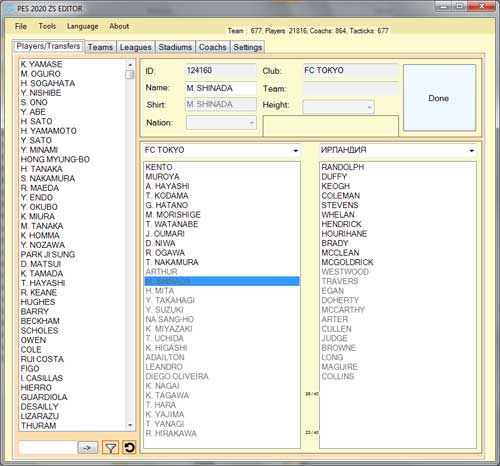Select K. YAMASE in the player list
Viewport: 500px width, 466px height.
click(x=41, y=64)
